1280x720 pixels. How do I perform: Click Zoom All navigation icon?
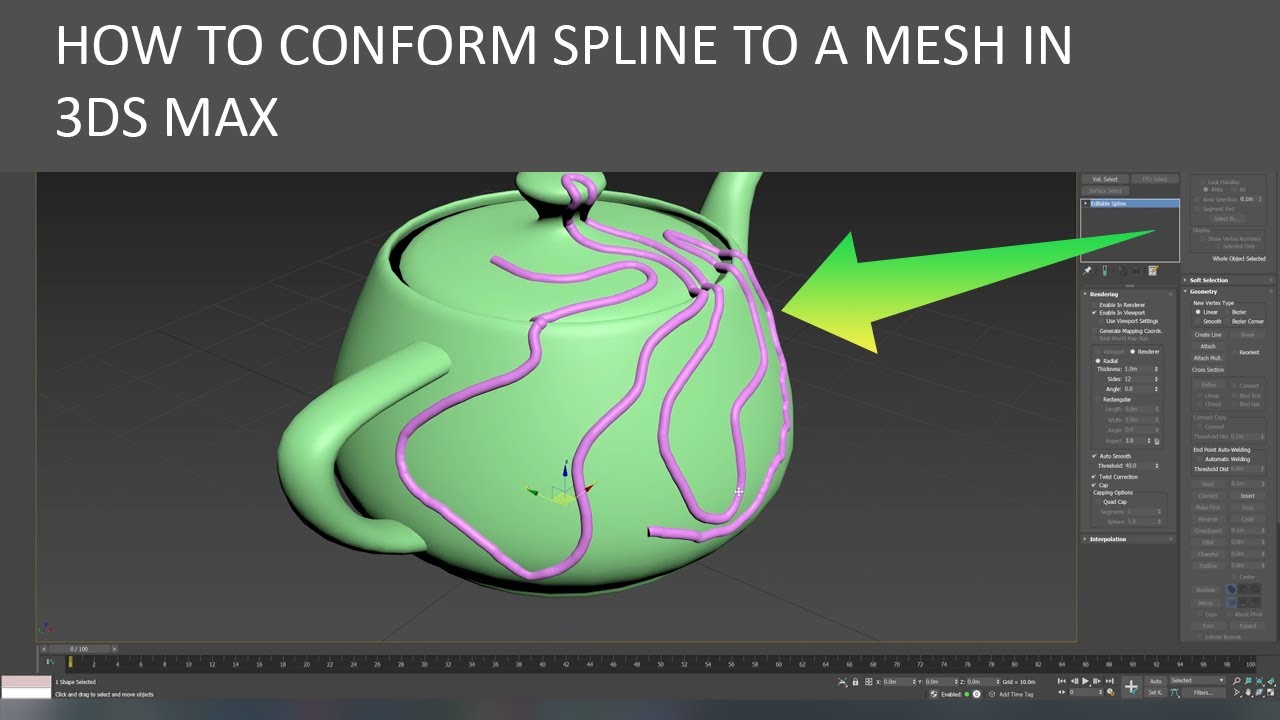1248,681
